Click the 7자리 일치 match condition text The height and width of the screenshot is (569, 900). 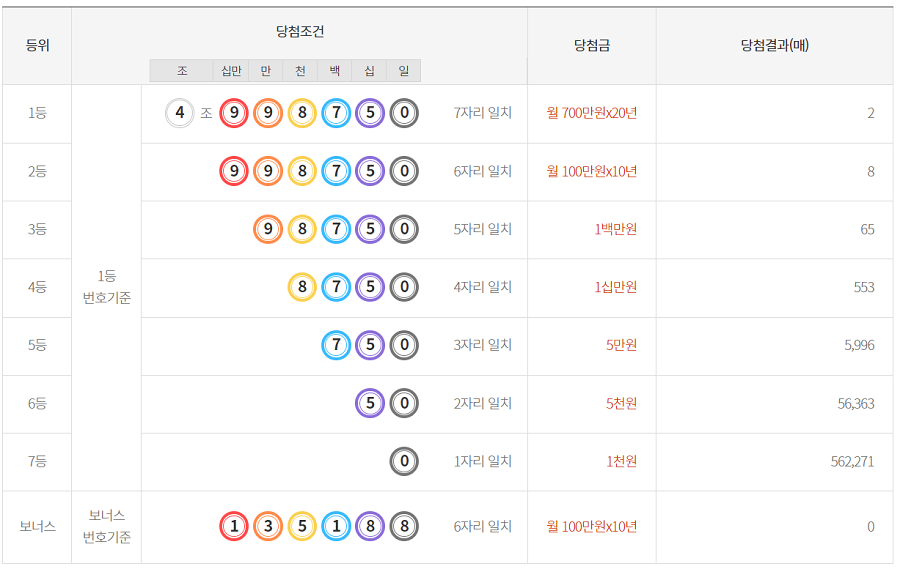[x=483, y=113]
